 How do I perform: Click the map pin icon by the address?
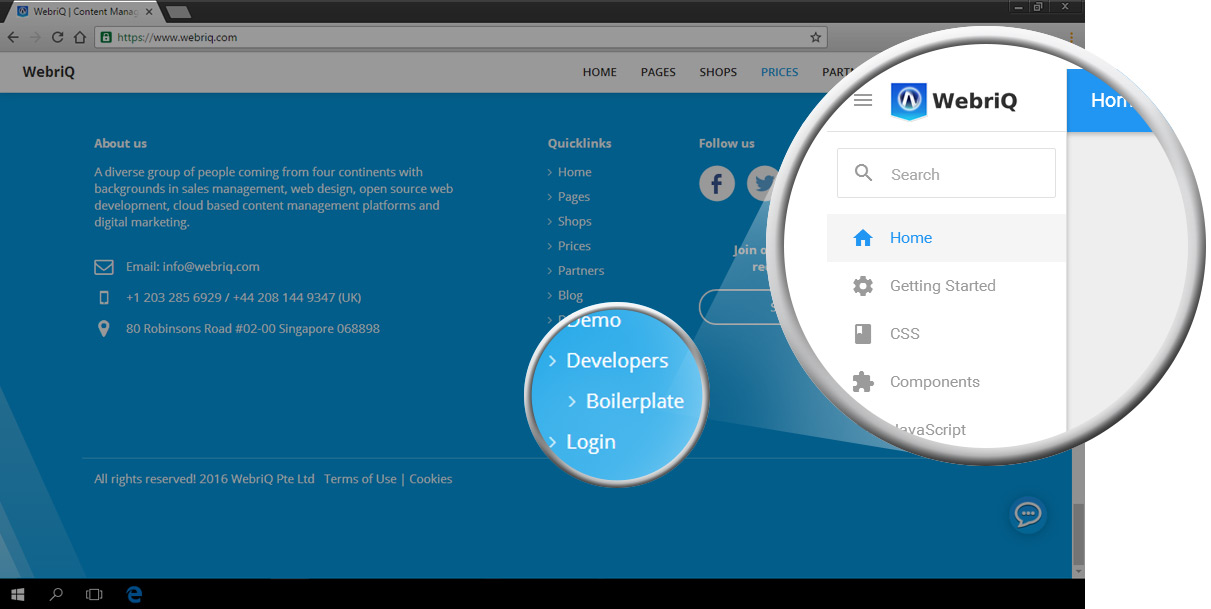point(104,329)
